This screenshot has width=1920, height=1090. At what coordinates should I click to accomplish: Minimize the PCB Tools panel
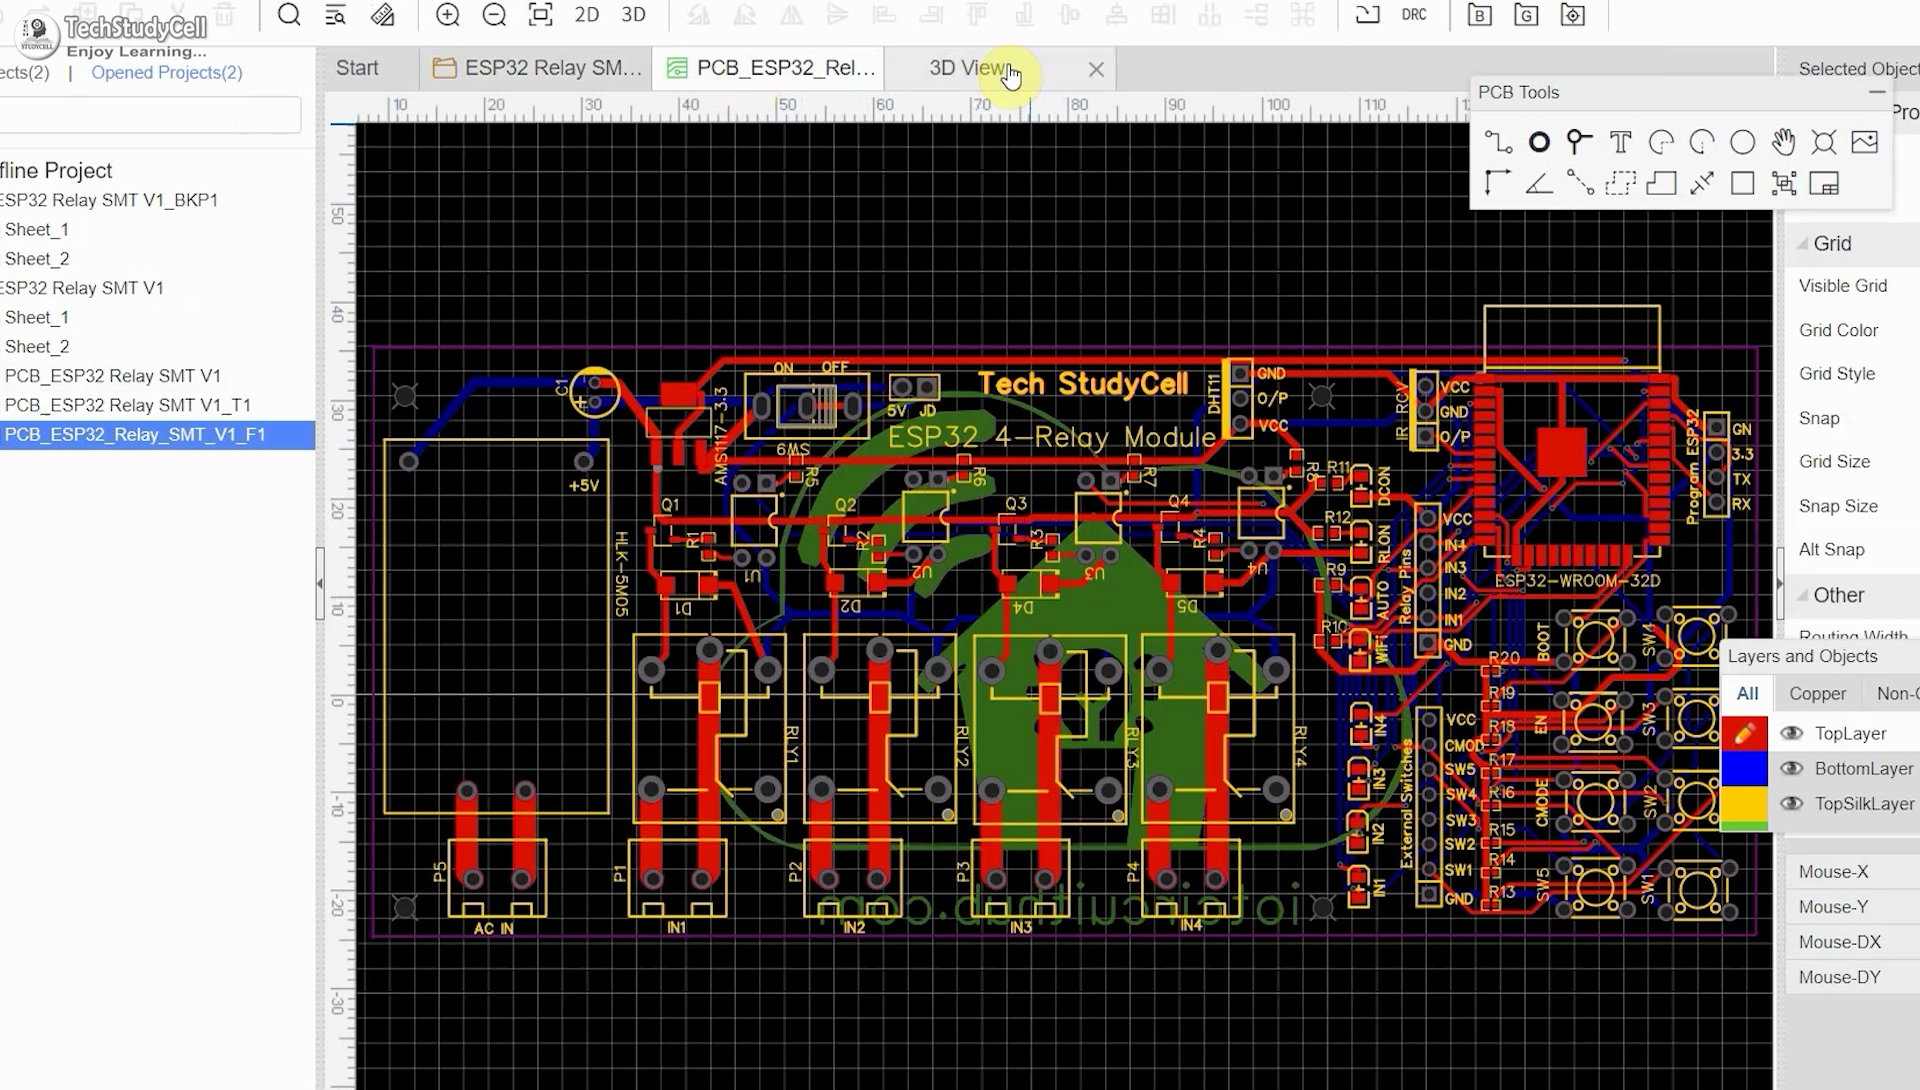[1877, 92]
